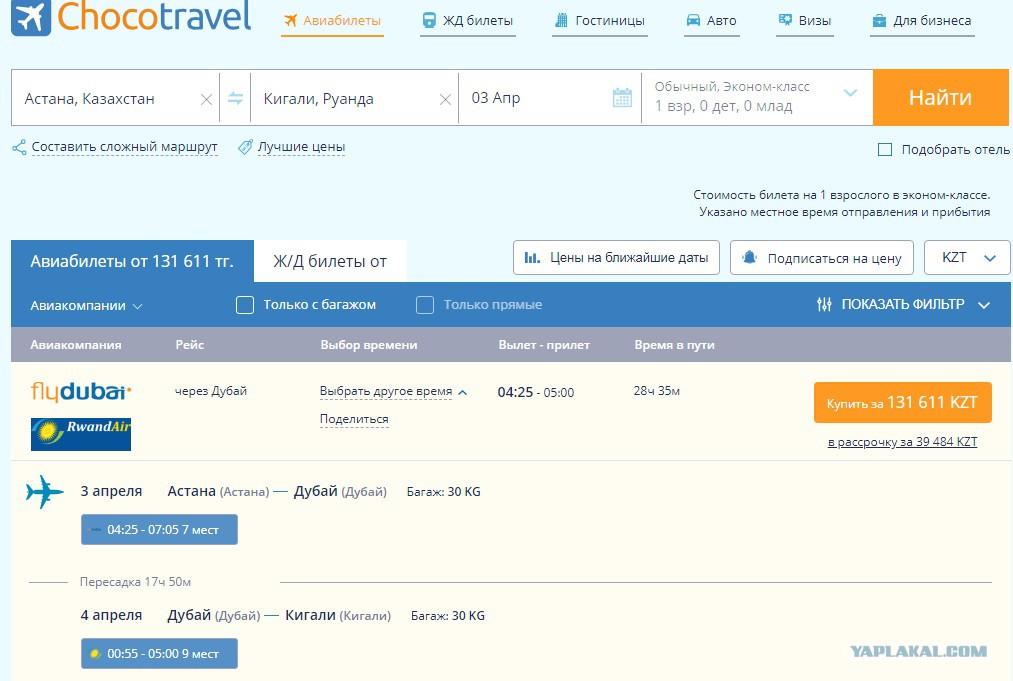Select the 04:25 - 07:05 7 мест flight option
The width and height of the screenshot is (1013, 681).
(159, 530)
